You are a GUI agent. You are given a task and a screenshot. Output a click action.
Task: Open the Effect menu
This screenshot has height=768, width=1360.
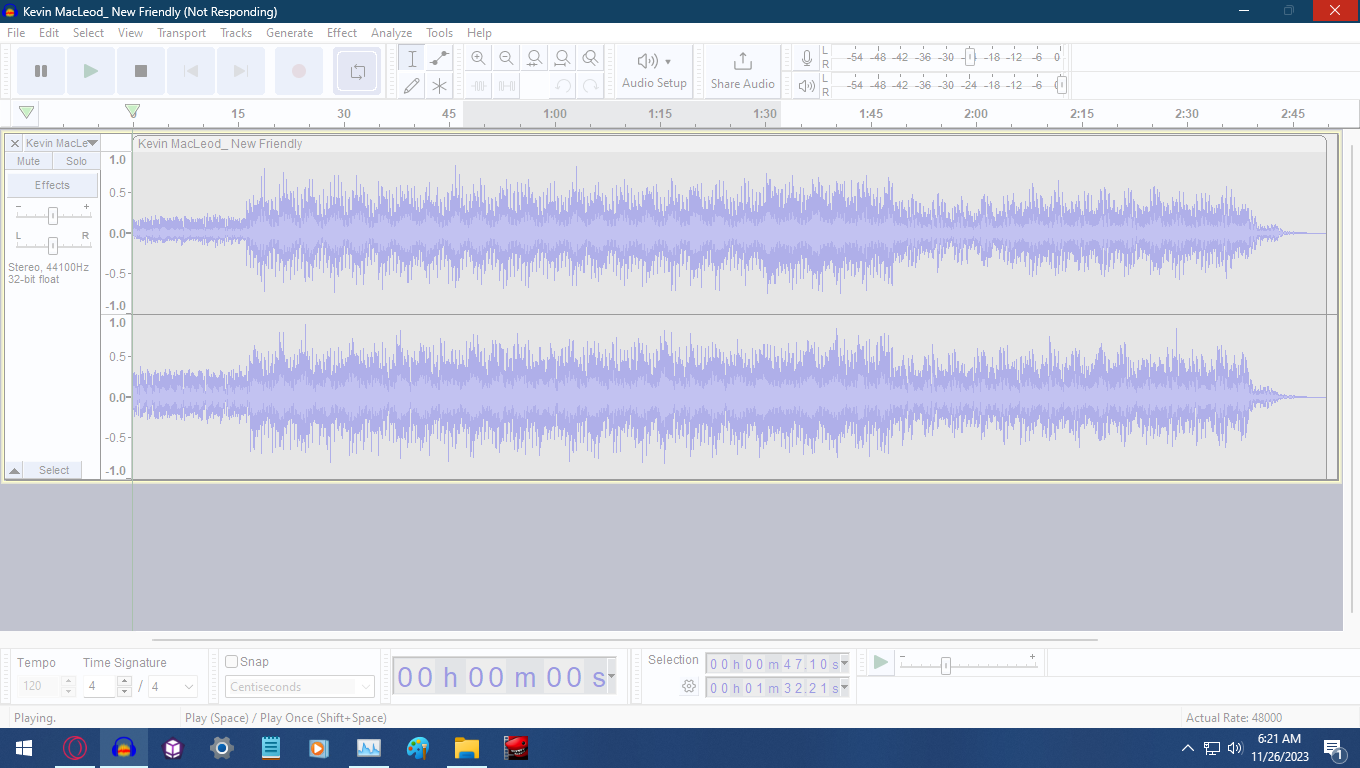coord(341,32)
